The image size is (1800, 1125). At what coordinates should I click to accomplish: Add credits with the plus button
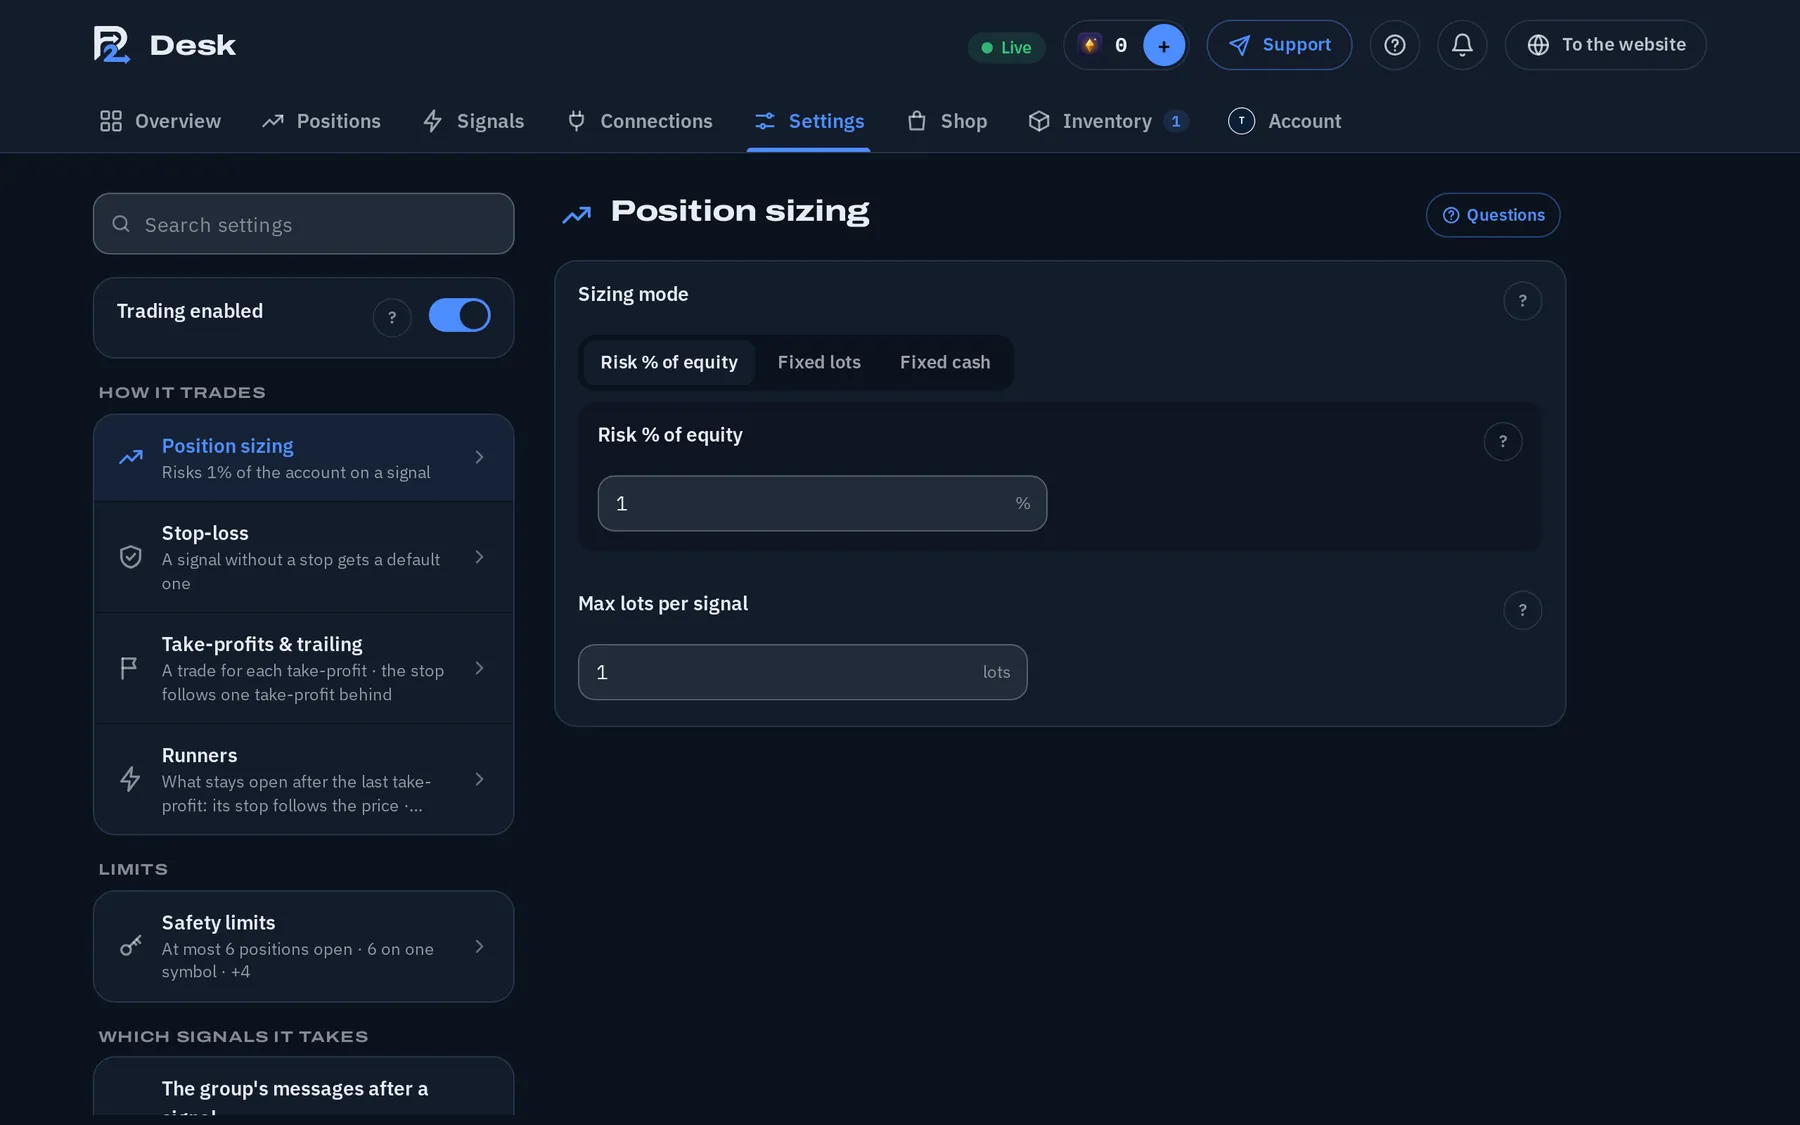(x=1163, y=45)
